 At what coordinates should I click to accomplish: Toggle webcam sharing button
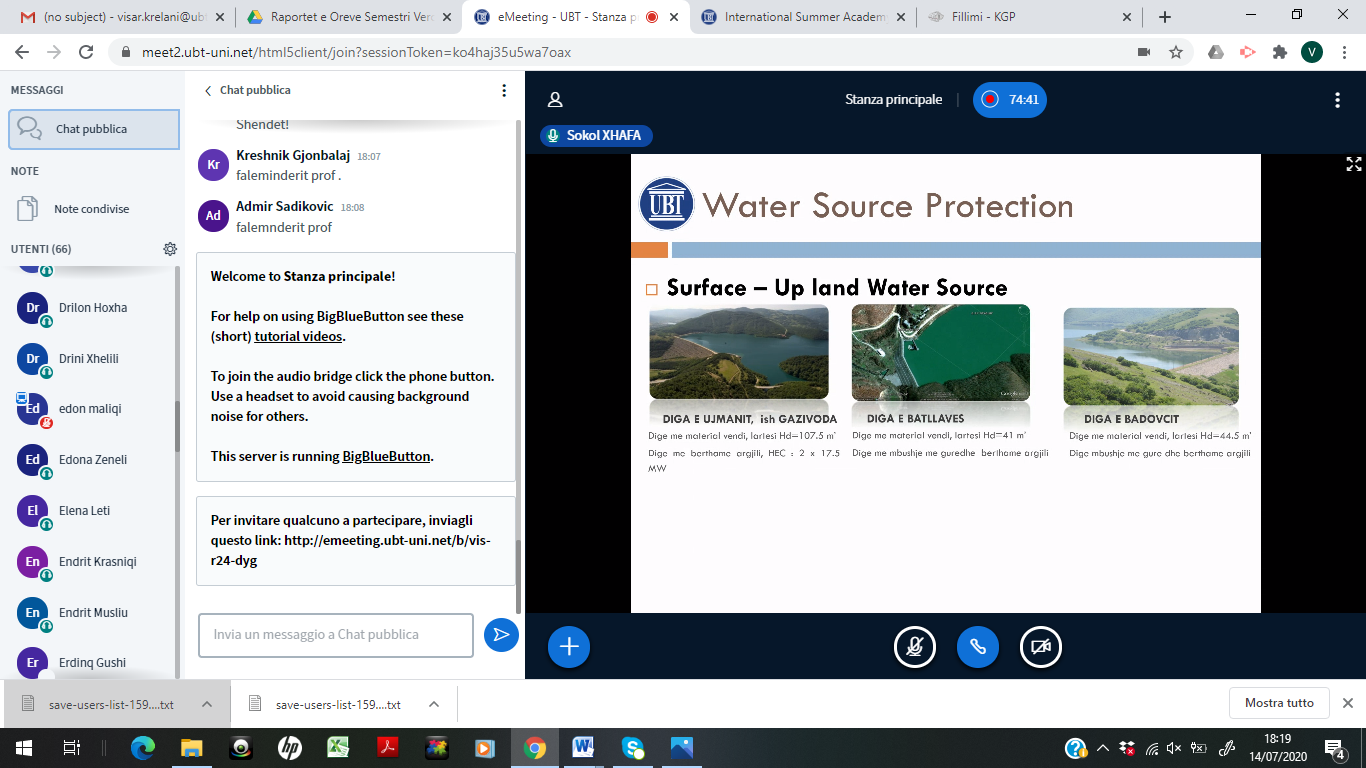[1040, 647]
